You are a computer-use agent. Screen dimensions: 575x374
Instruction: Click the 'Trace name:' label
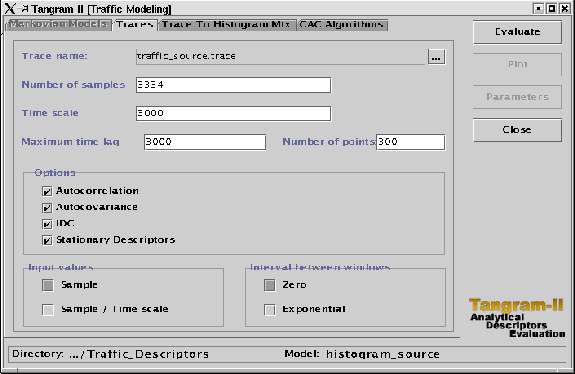55,56
